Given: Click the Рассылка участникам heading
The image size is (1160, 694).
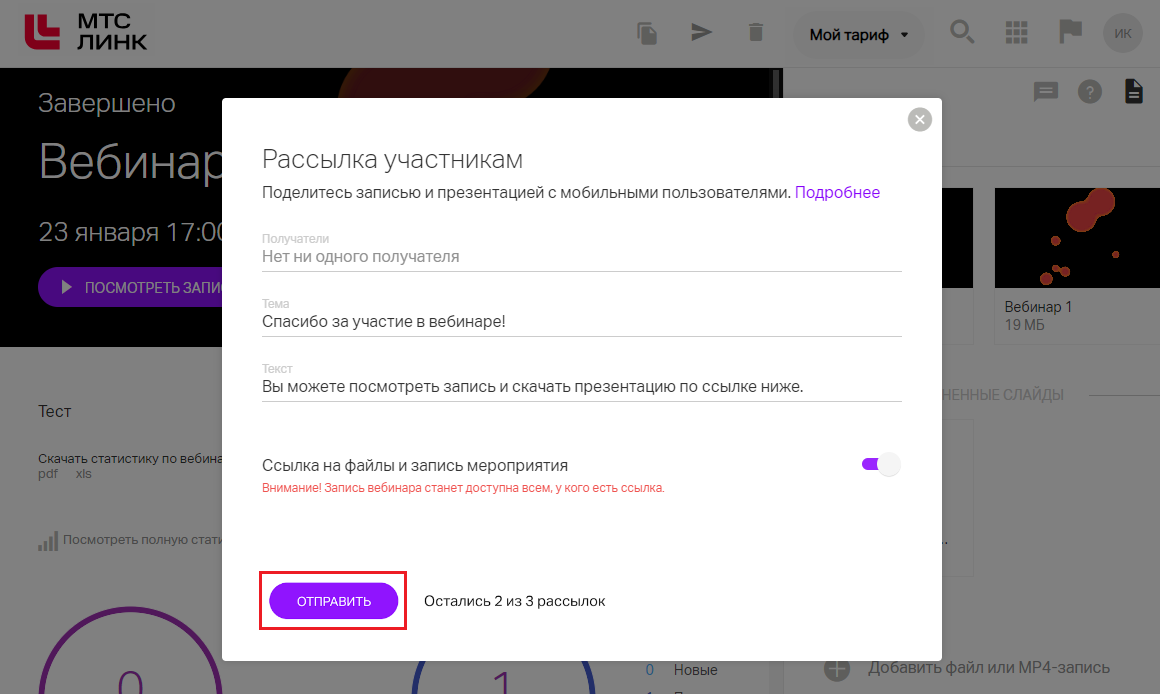Looking at the screenshot, I should coord(392,159).
